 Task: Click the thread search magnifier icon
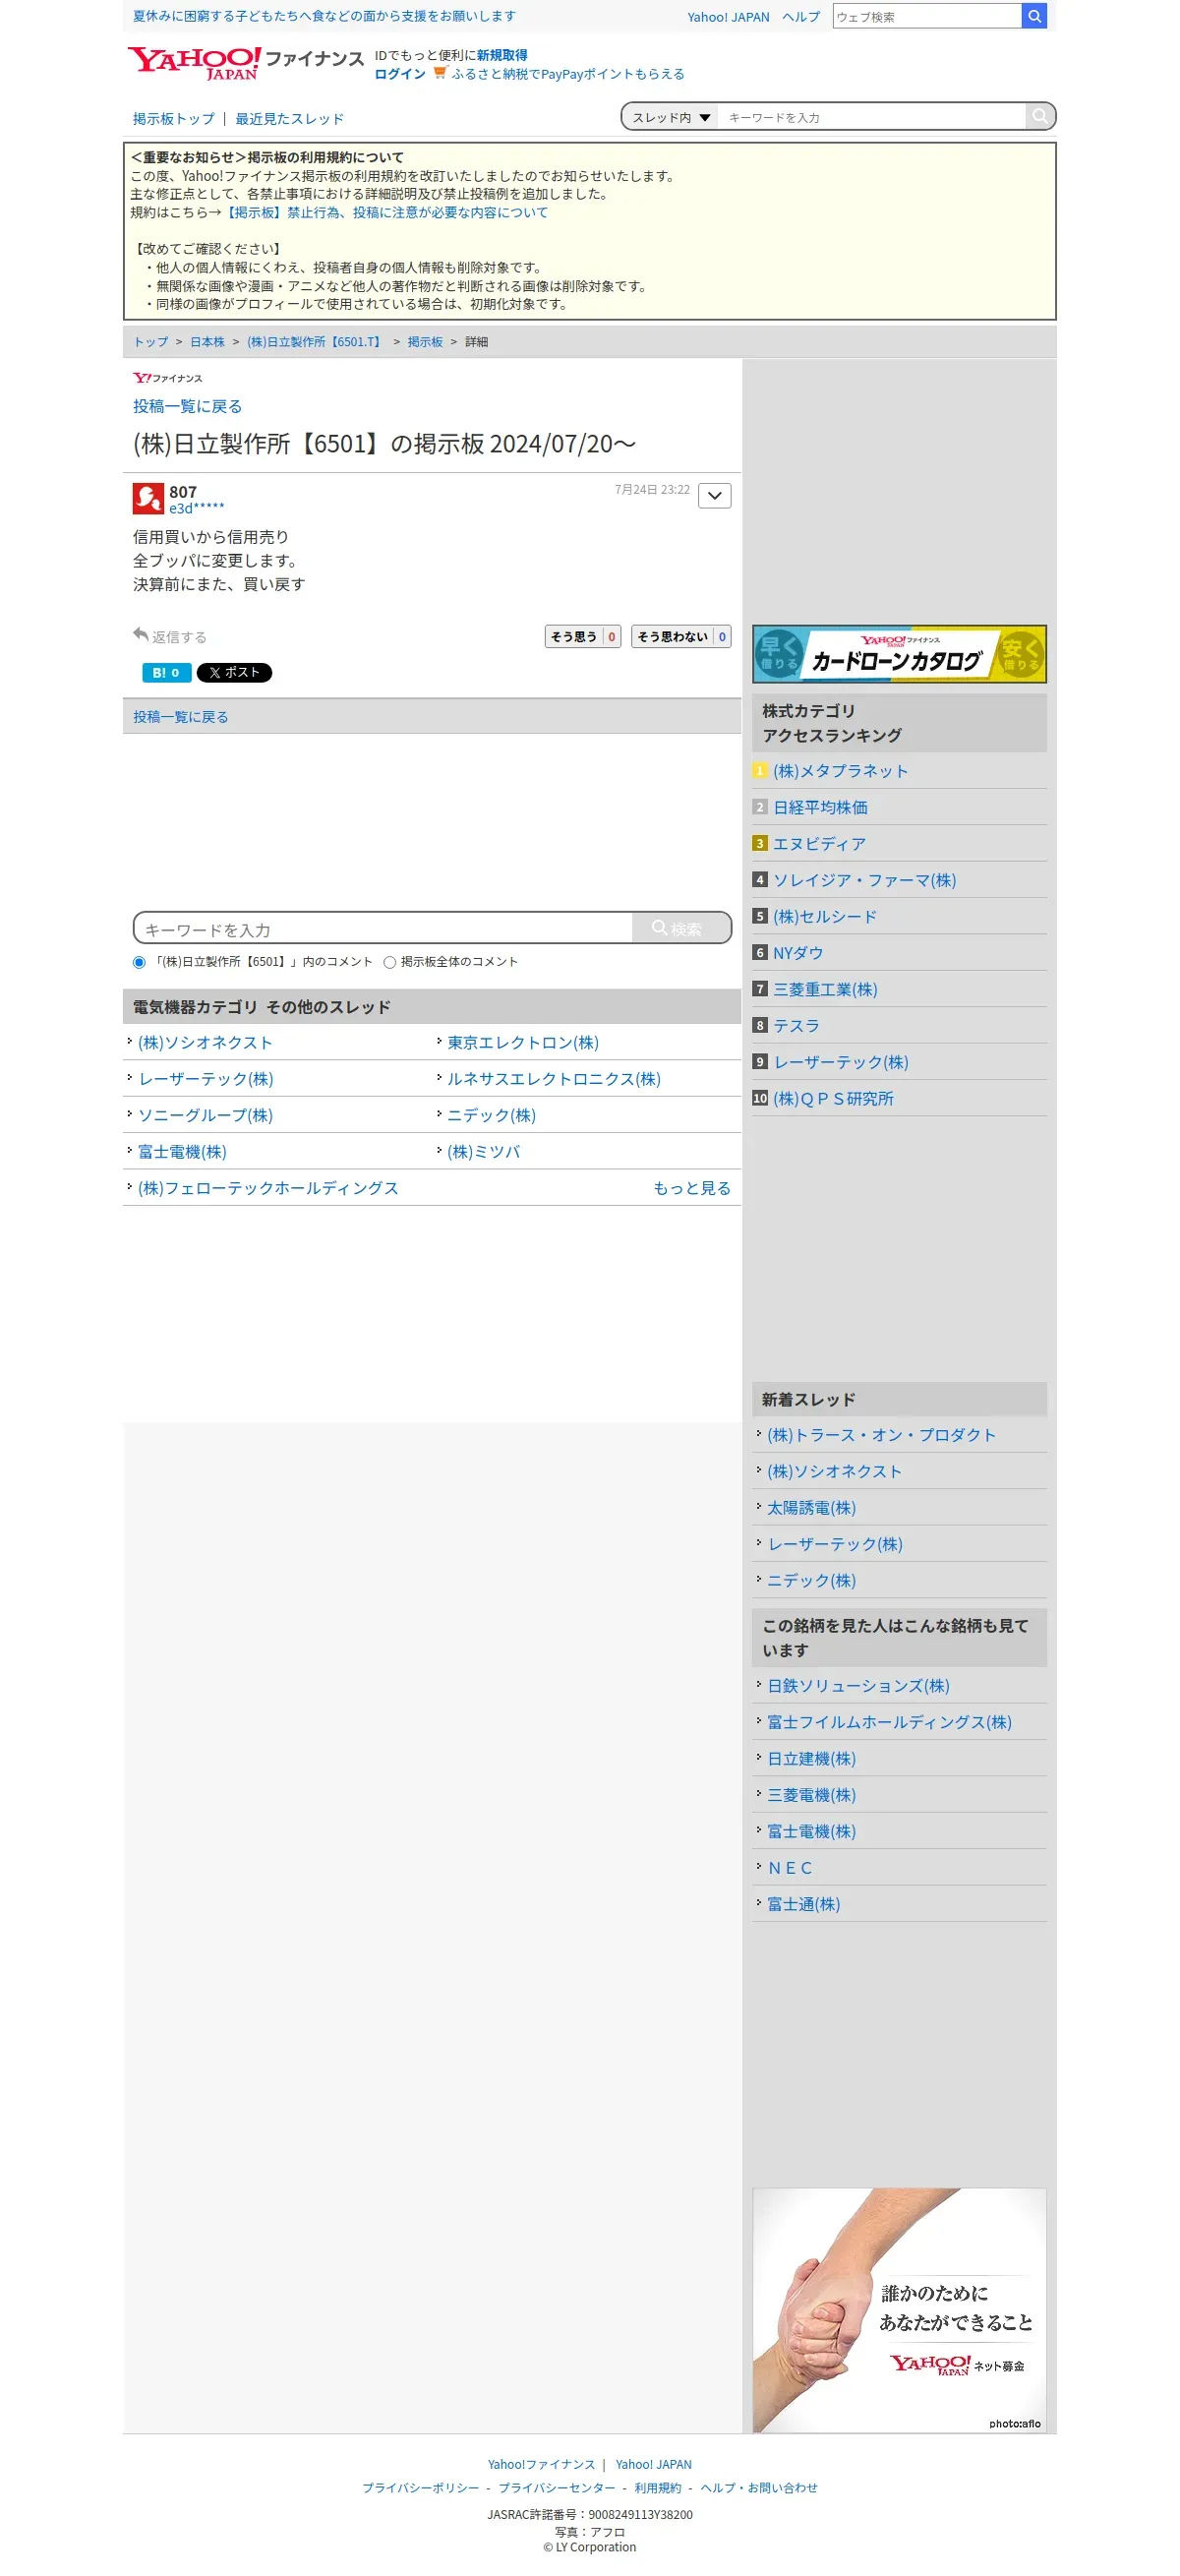tap(1040, 116)
